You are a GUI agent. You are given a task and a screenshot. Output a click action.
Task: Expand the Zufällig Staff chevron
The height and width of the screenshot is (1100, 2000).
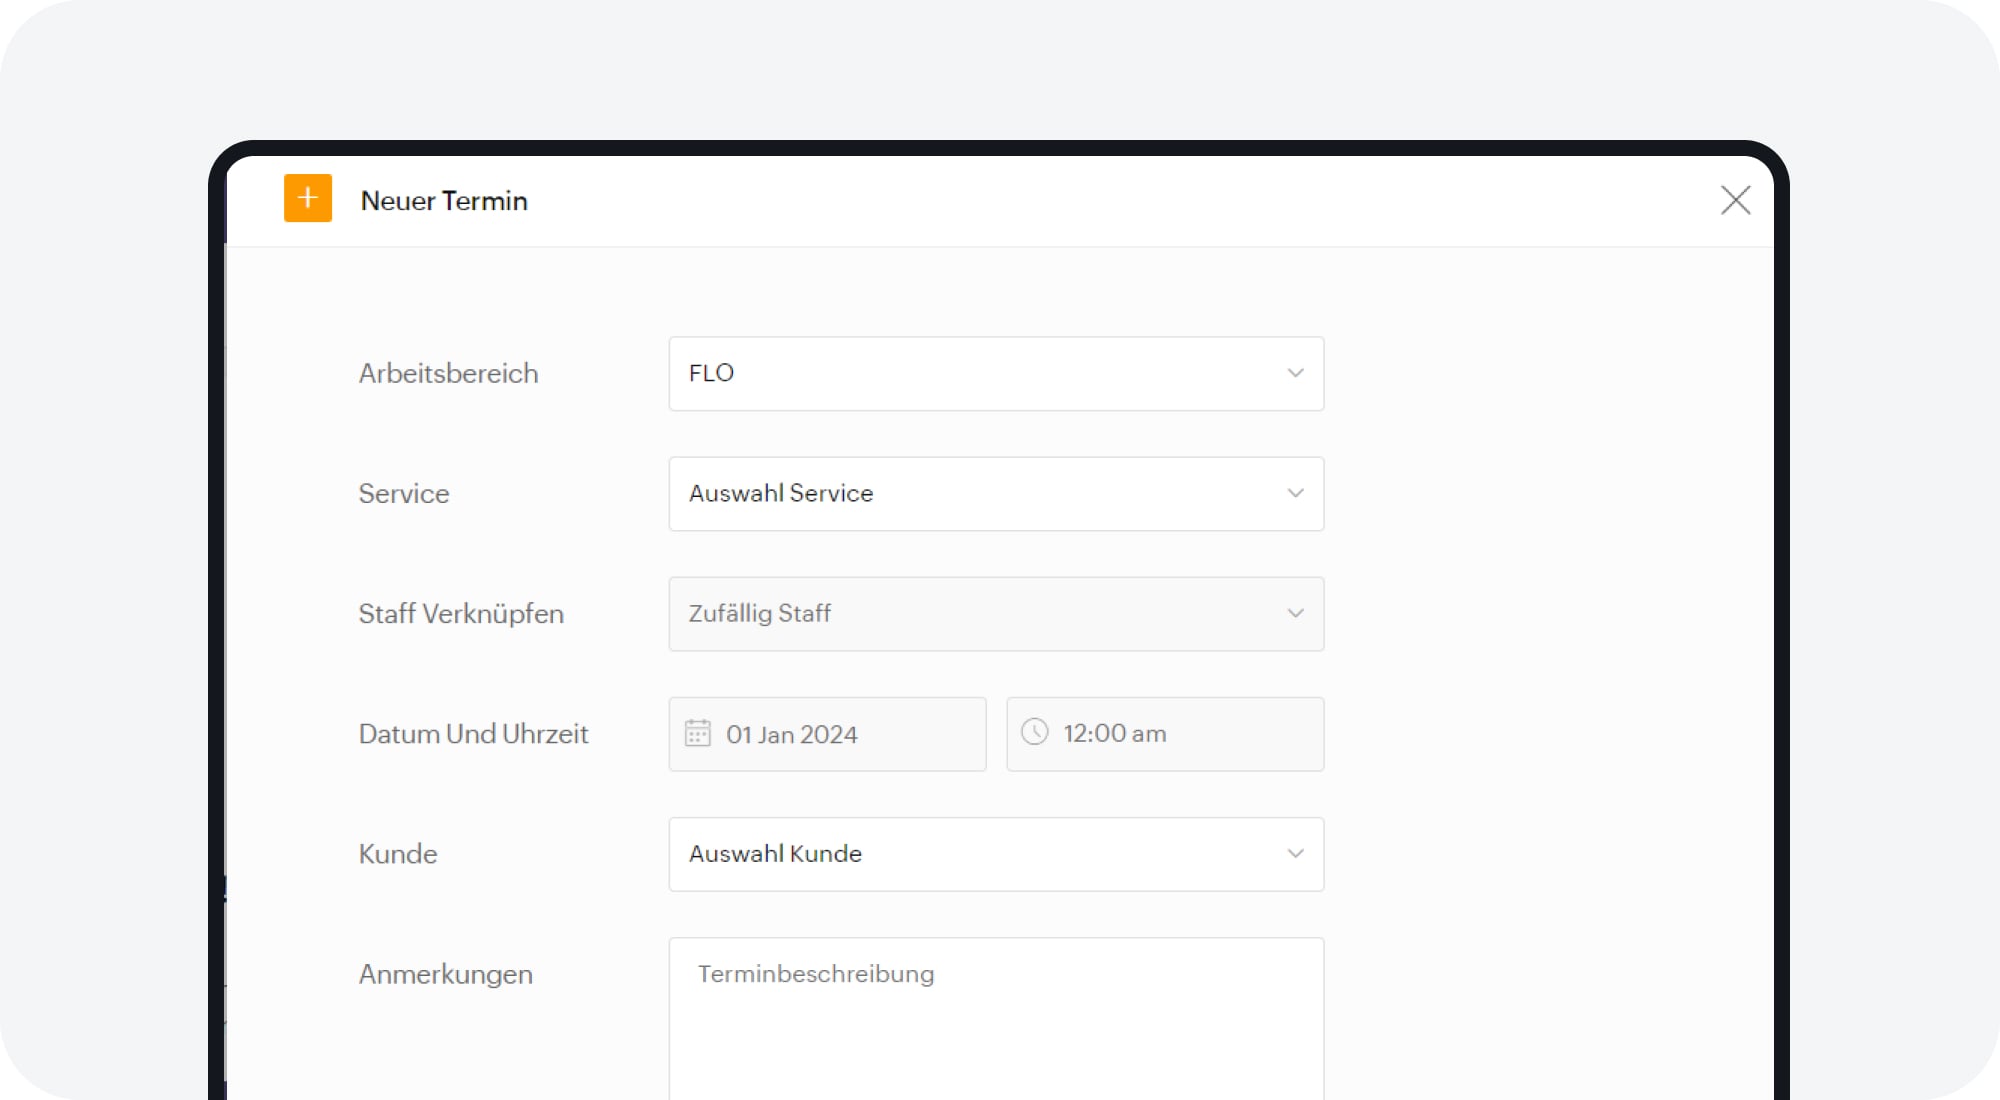click(x=1295, y=613)
